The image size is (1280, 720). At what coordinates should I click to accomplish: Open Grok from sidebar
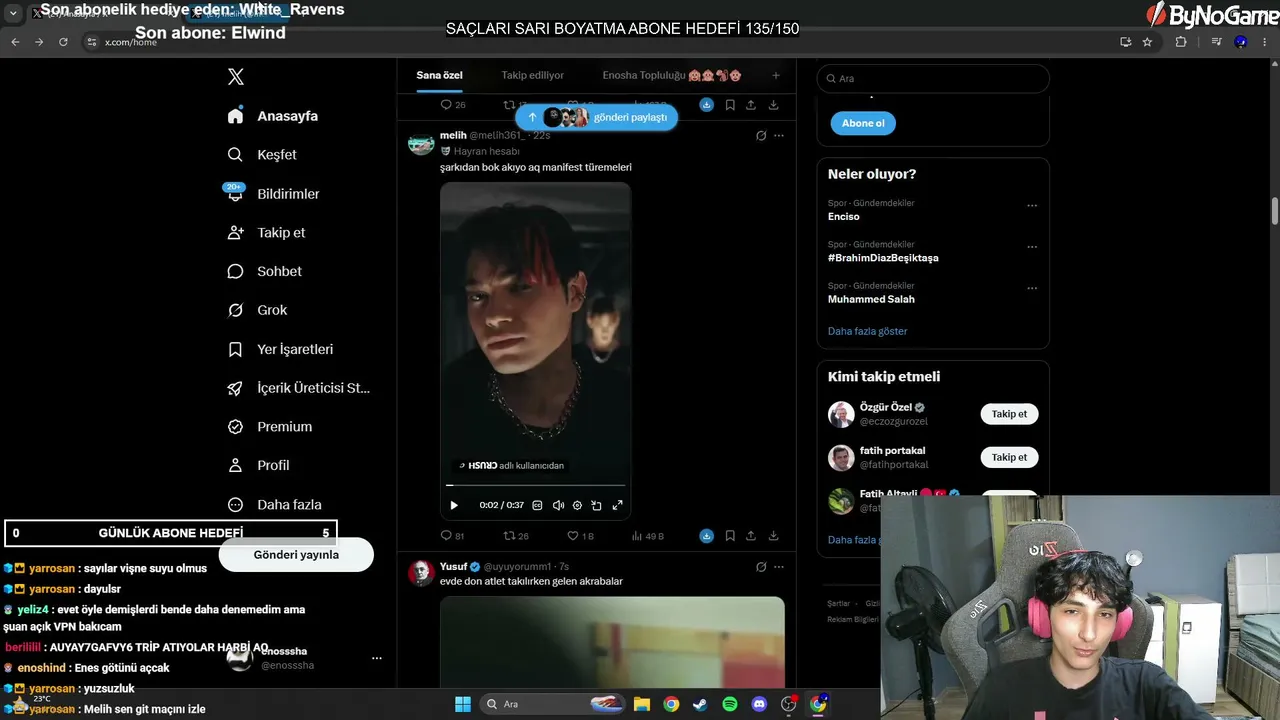(257, 310)
